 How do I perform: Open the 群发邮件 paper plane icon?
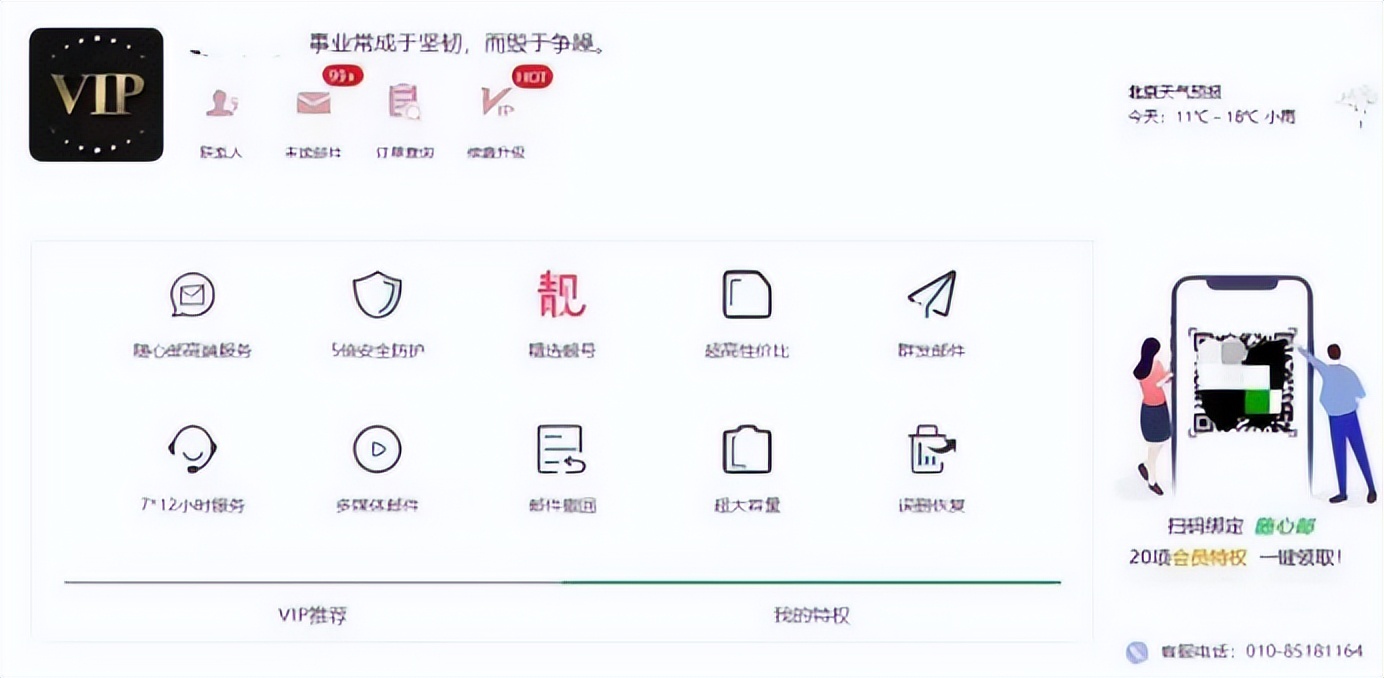(932, 294)
